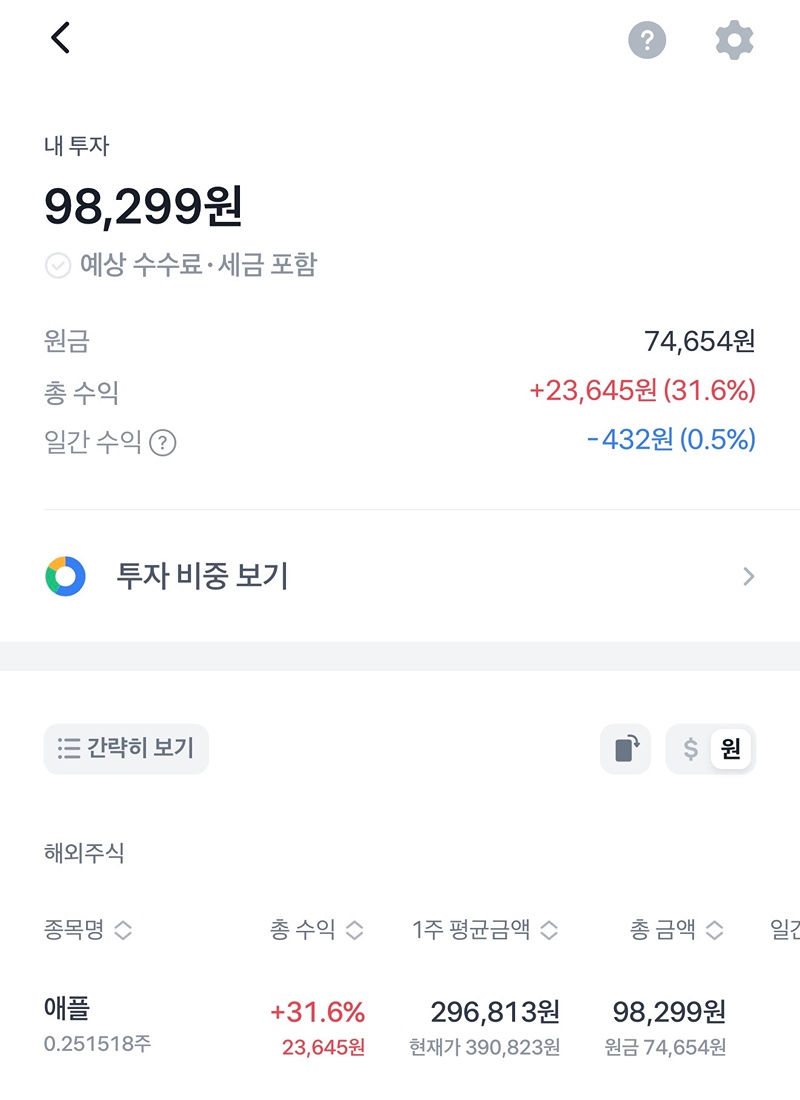This screenshot has height=1100, width=800.
Task: Switch currency display to dollar ($)
Action: [690, 749]
